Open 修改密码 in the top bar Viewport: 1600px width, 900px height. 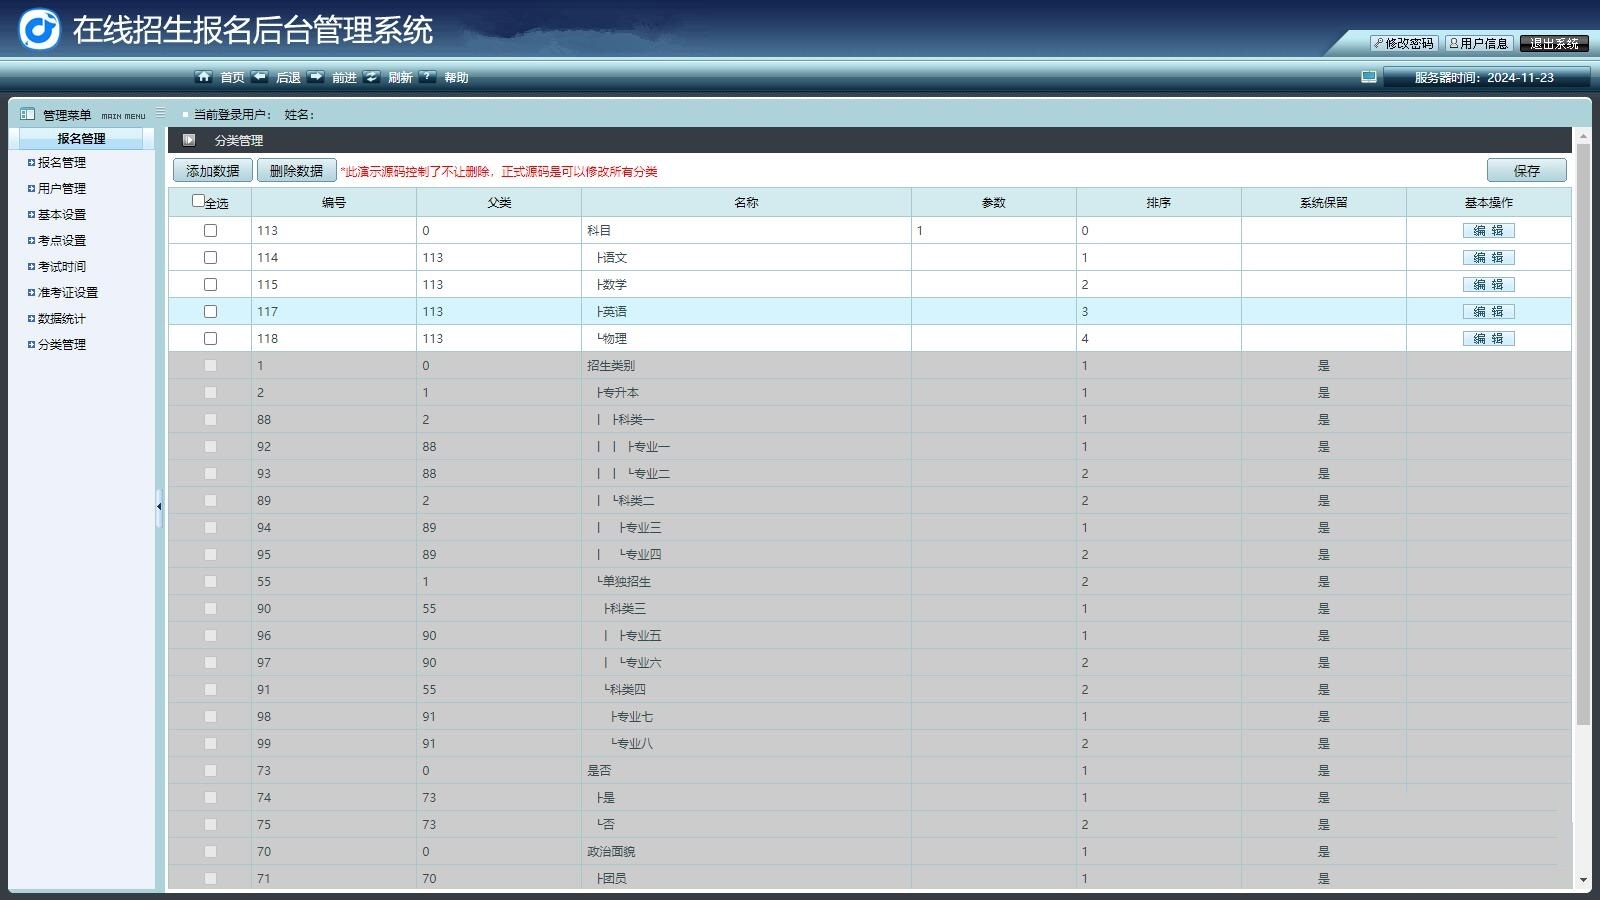pyautogui.click(x=1404, y=44)
